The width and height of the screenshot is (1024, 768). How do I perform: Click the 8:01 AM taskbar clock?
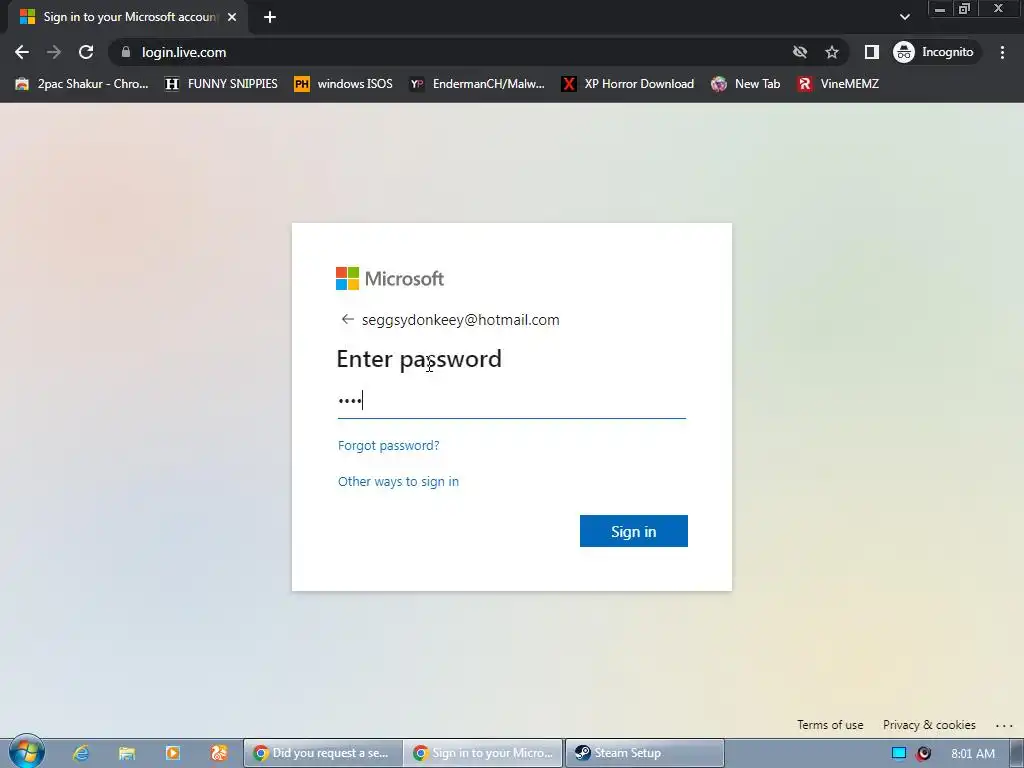click(x=973, y=753)
